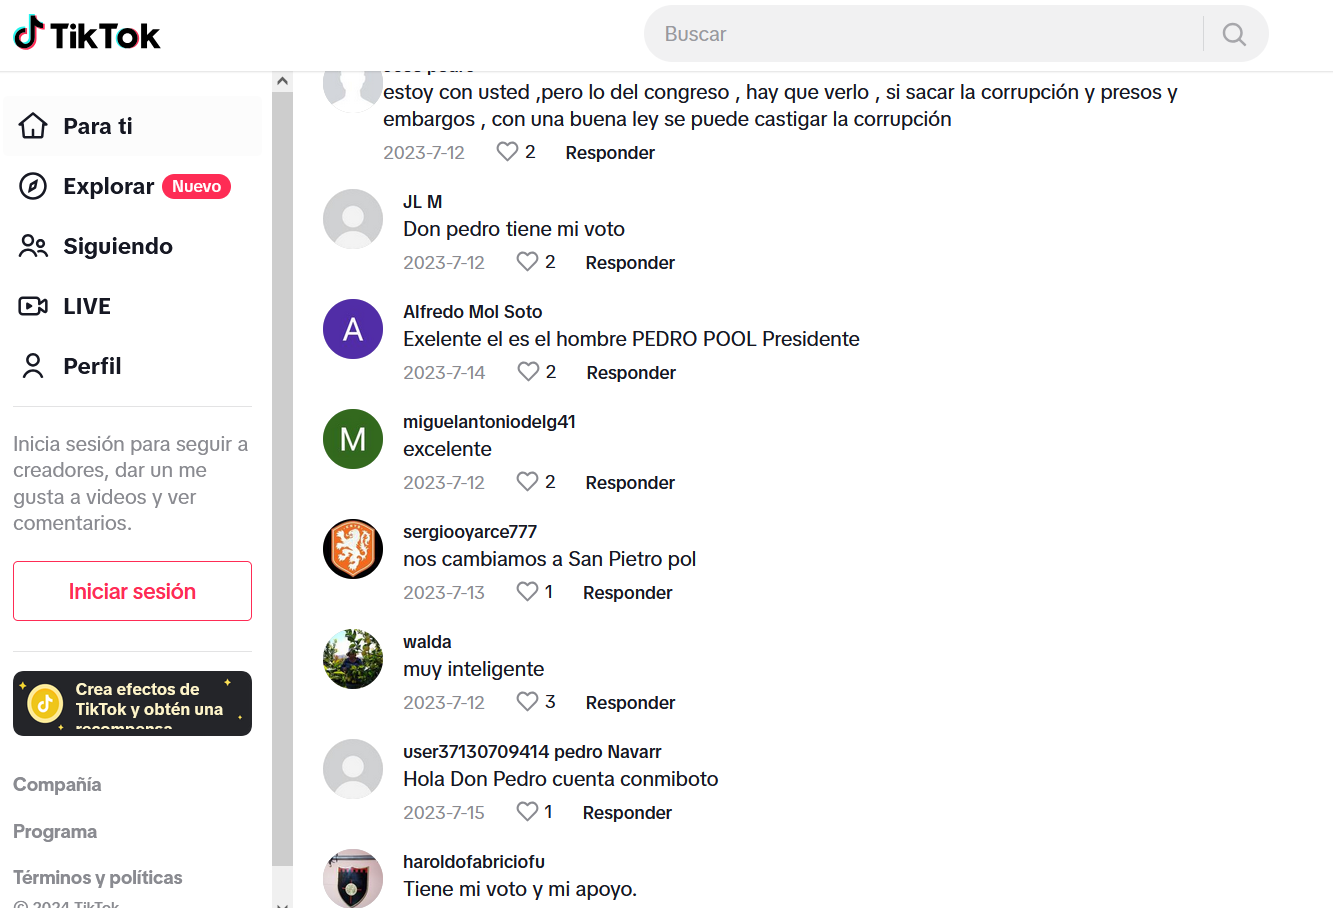Open sergiooyarce777's profile avatar
This screenshot has width=1333, height=908.
coord(353,549)
